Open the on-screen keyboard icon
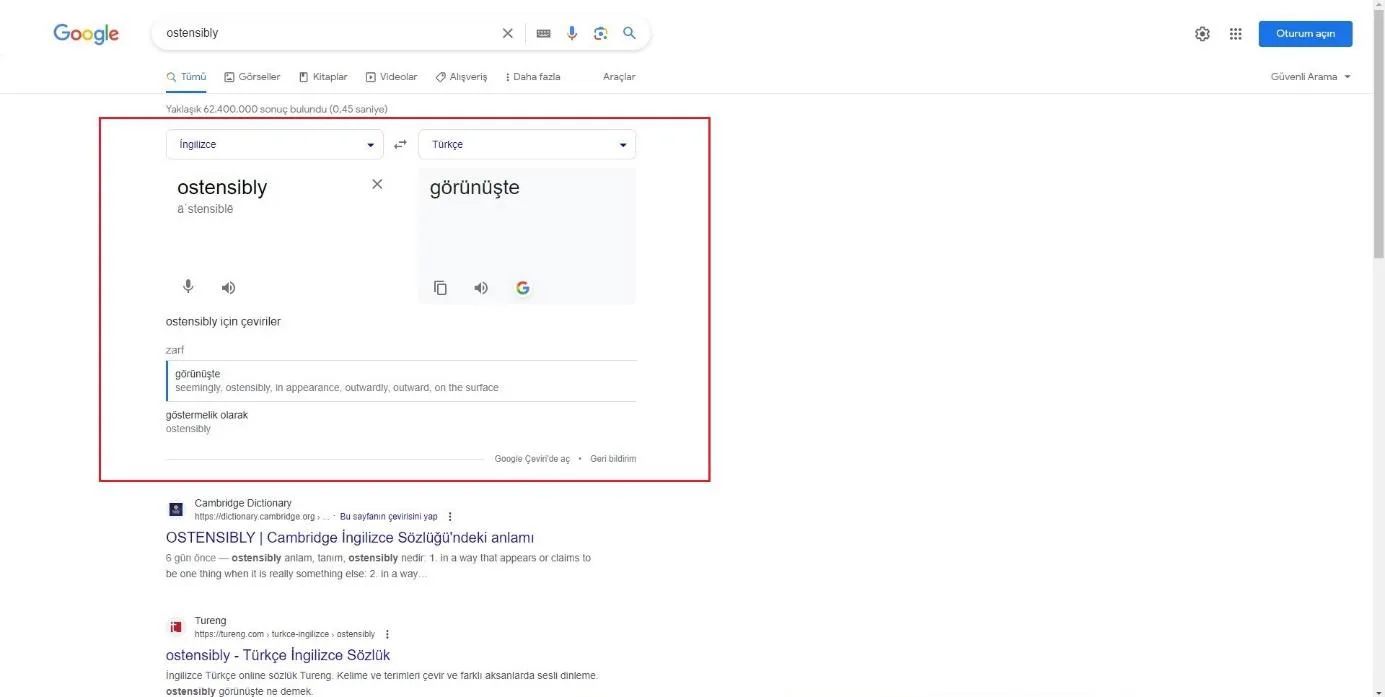The height and width of the screenshot is (697, 1385). [x=543, y=33]
